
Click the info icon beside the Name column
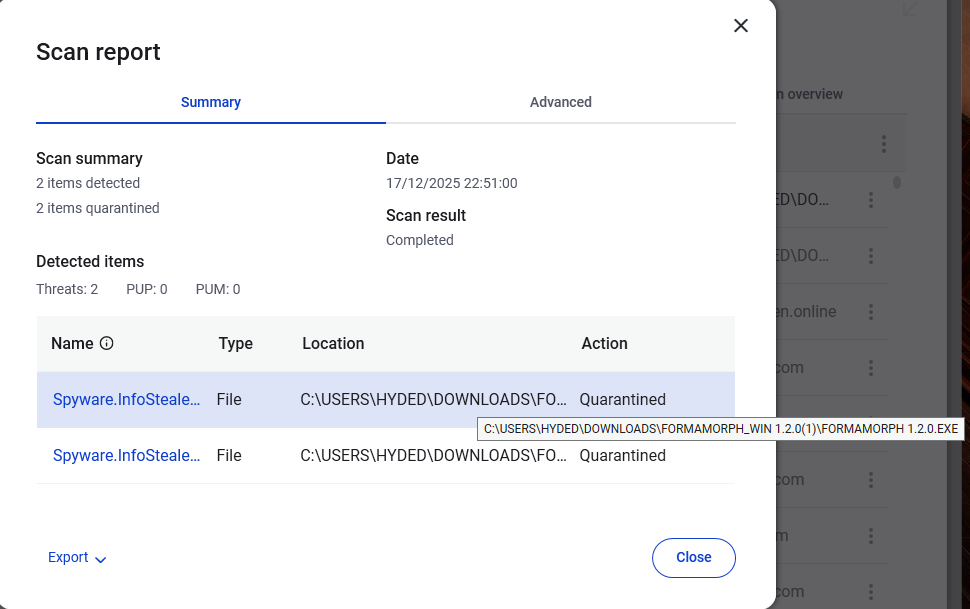coord(107,343)
